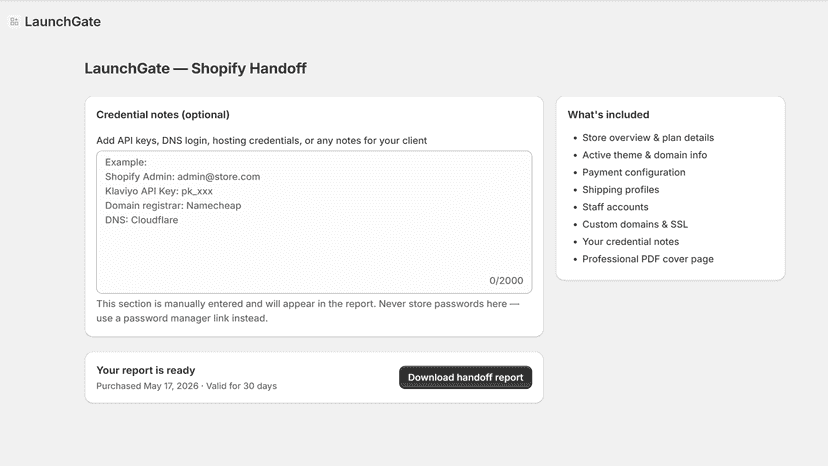
Task: Select the 'Shipping profiles' list item
Action: (x=620, y=190)
